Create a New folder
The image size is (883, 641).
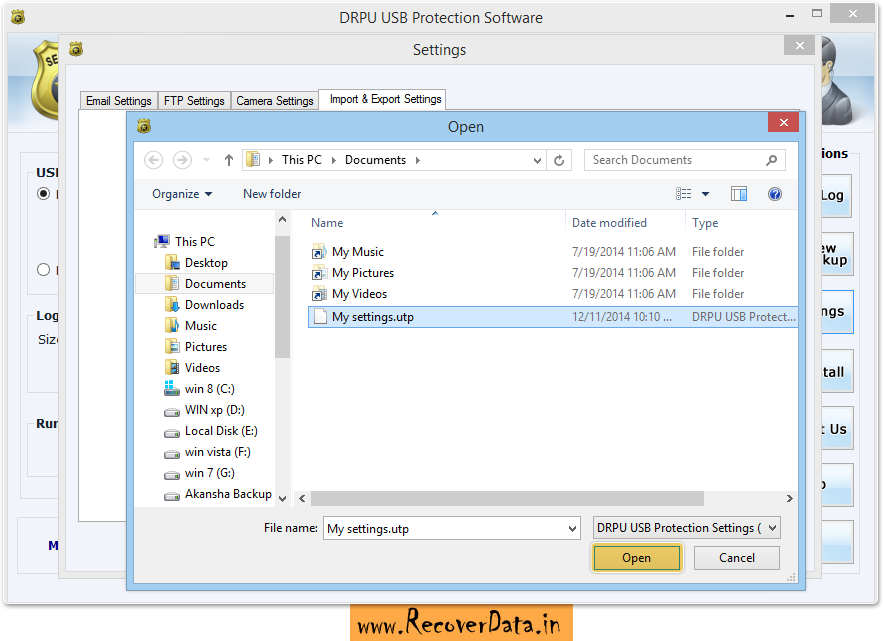[x=272, y=194]
